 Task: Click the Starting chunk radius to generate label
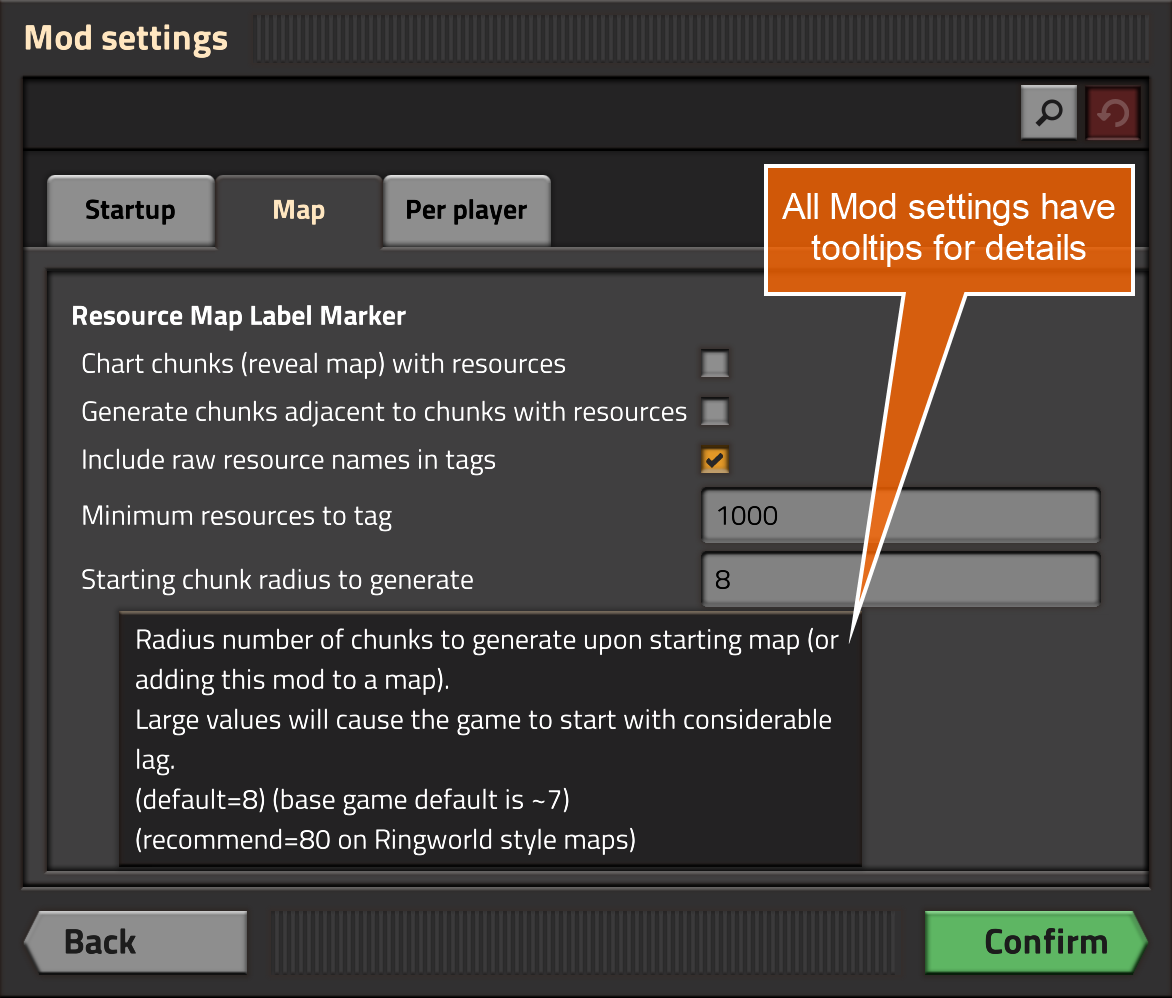point(277,580)
